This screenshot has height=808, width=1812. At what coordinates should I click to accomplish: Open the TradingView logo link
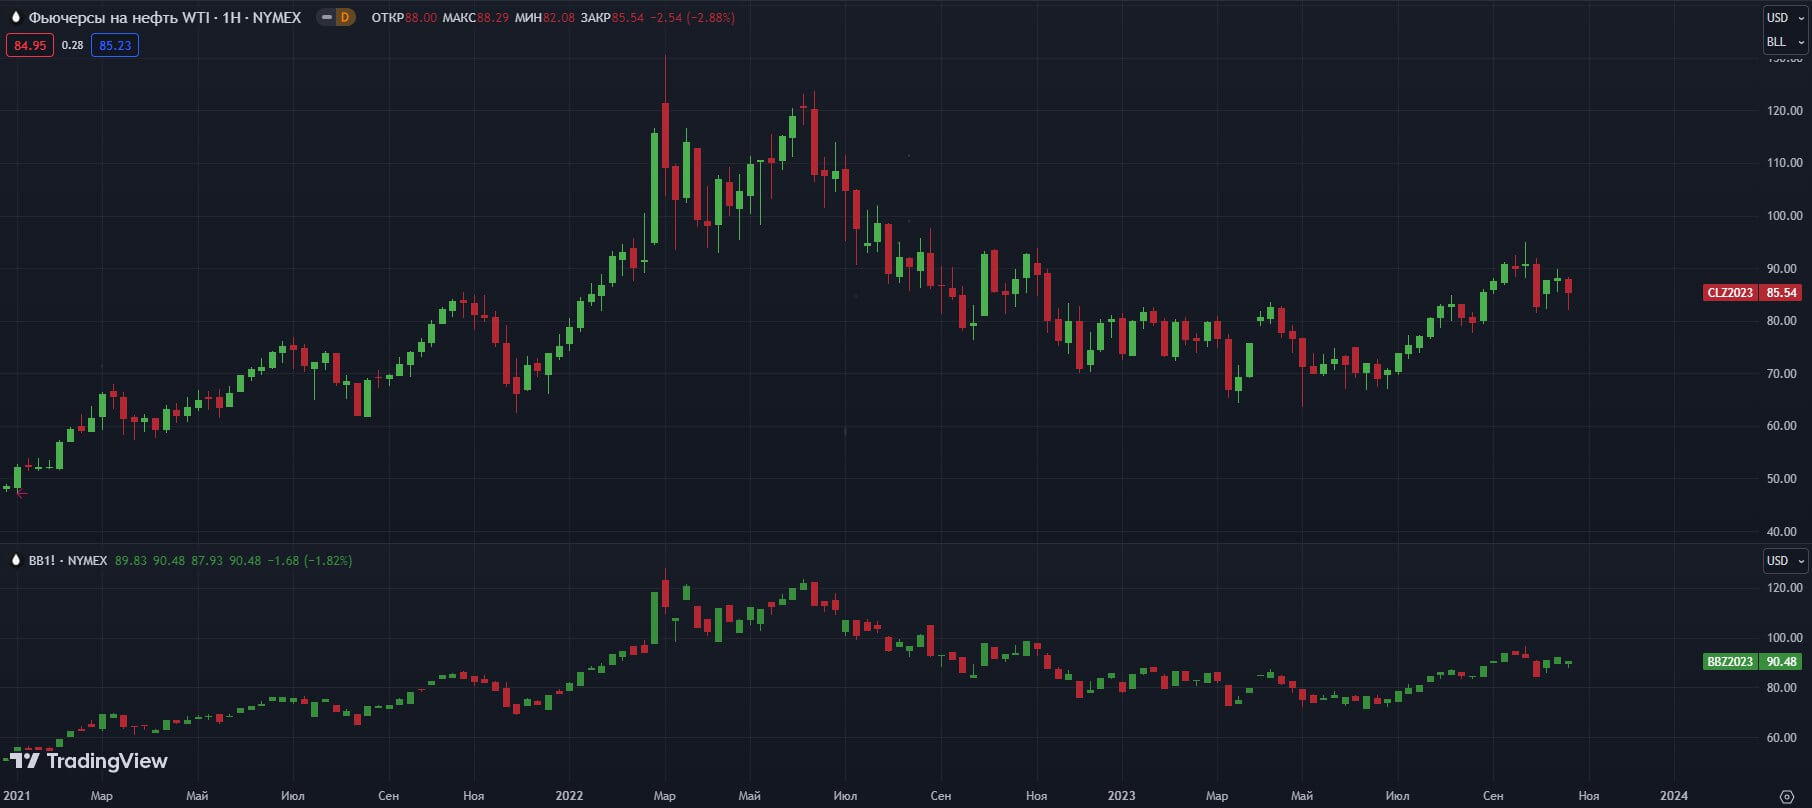(89, 761)
